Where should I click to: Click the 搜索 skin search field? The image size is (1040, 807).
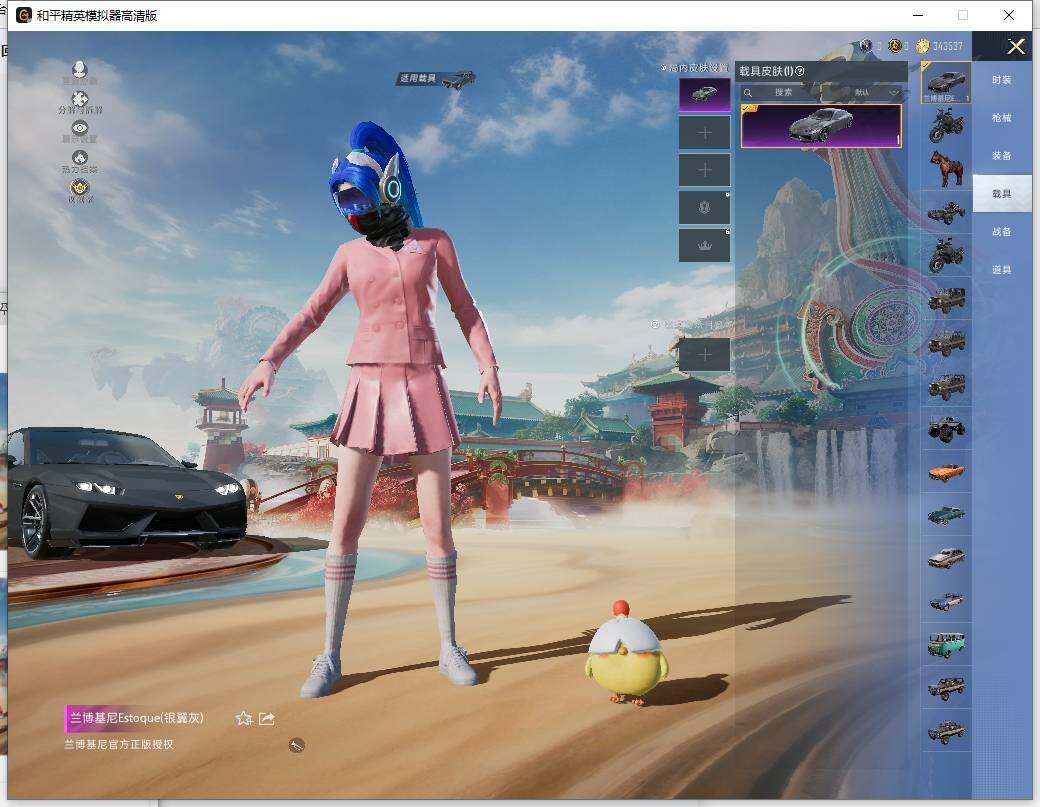click(784, 92)
